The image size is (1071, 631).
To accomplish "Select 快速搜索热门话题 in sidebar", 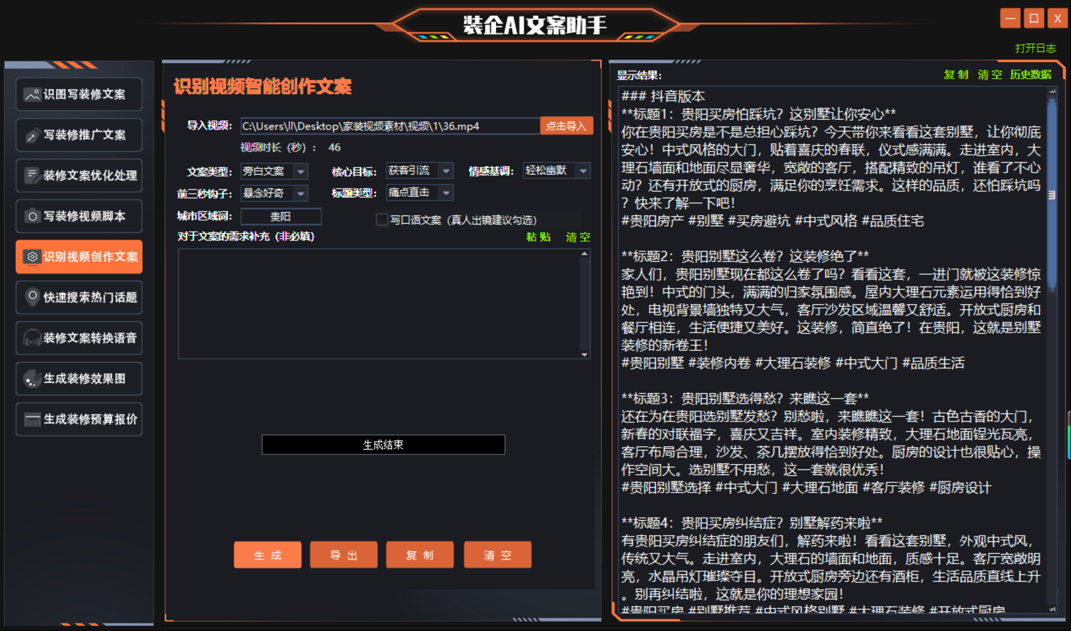I will pyautogui.click(x=79, y=297).
